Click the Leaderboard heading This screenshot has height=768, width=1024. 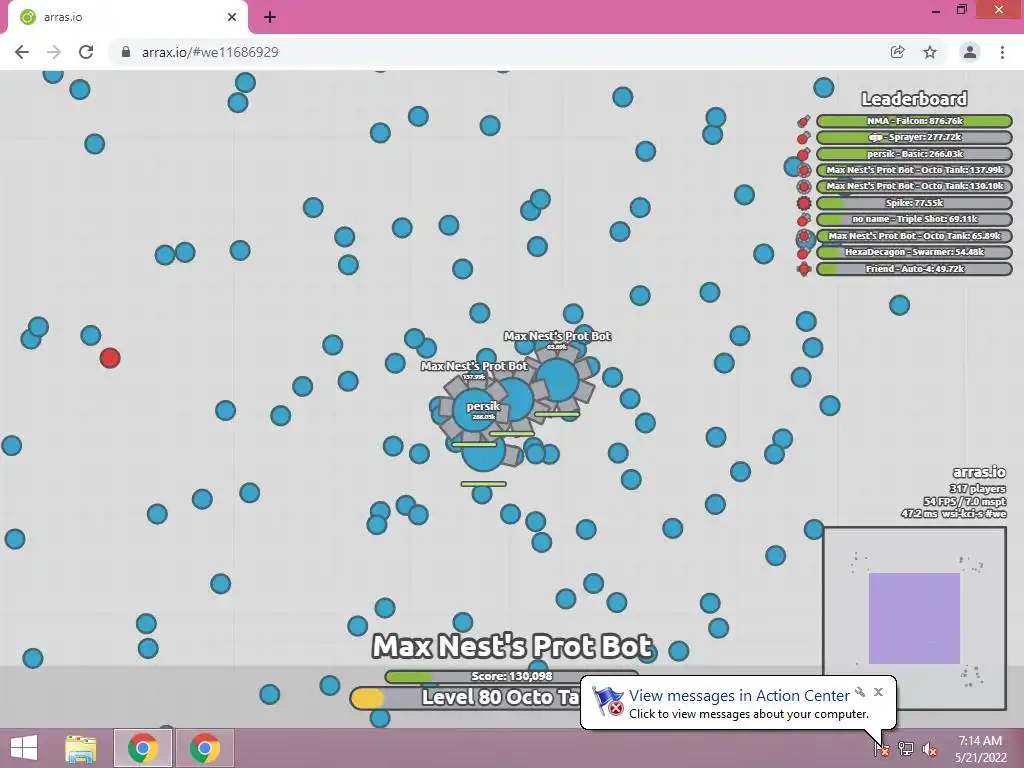(x=914, y=99)
